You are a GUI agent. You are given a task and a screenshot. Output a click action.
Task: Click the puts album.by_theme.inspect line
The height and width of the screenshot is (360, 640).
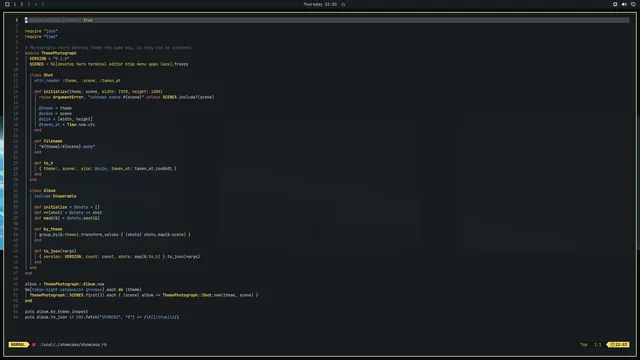click(x=56, y=311)
